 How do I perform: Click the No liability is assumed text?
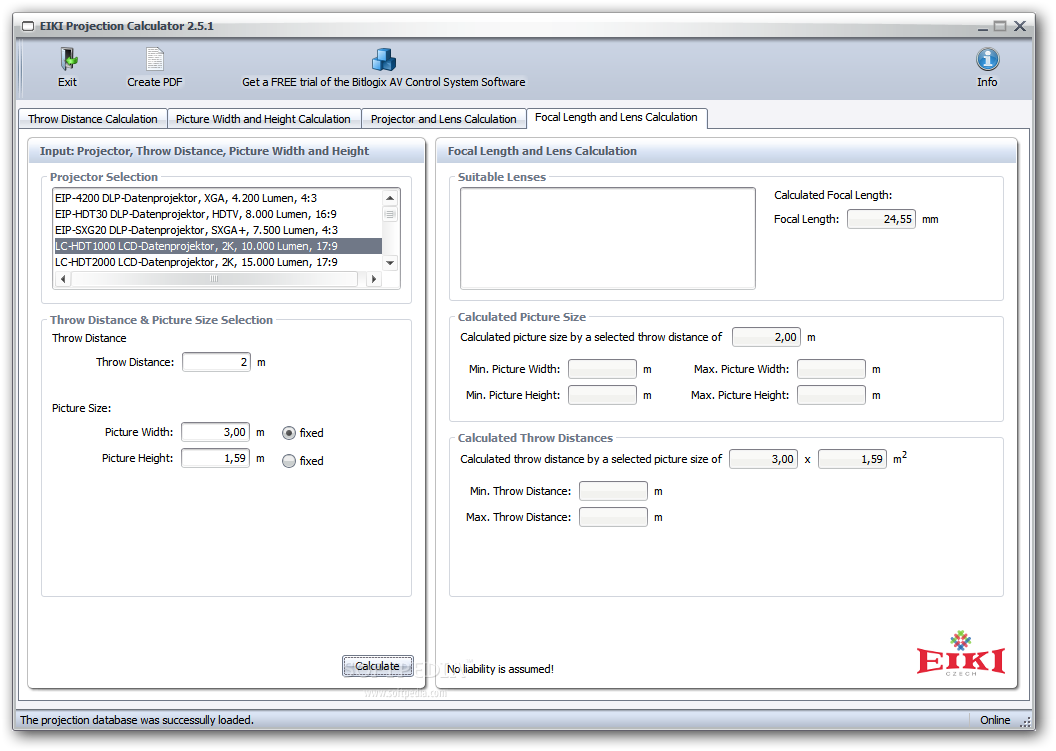[x=500, y=669]
